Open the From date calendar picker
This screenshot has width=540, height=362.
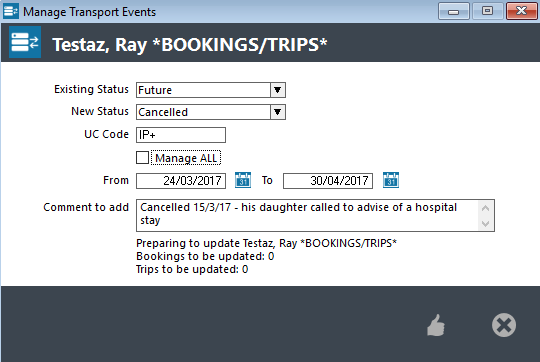[243, 180]
